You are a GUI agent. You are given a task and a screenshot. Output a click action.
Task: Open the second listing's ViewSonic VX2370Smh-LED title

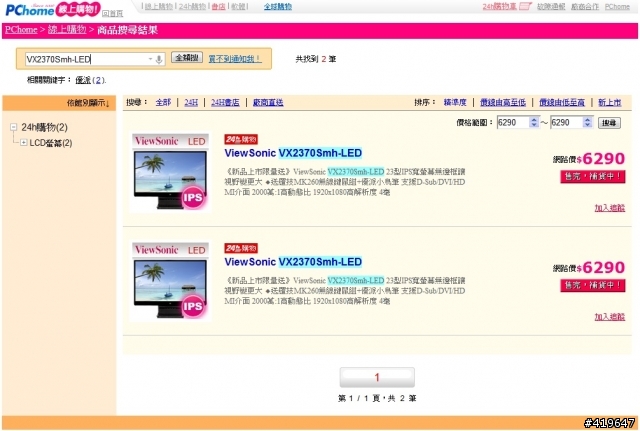(293, 262)
